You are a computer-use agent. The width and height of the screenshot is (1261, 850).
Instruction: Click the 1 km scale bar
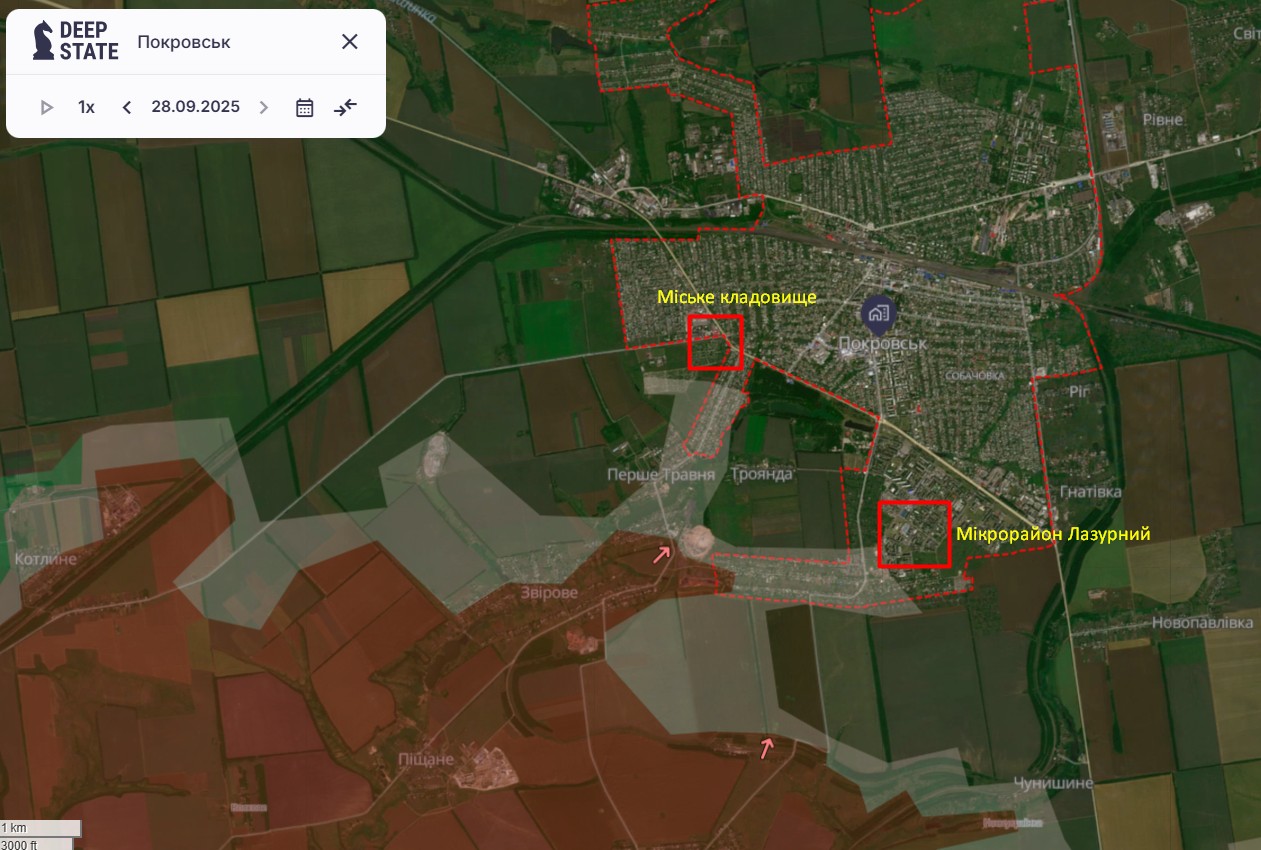click(40, 828)
